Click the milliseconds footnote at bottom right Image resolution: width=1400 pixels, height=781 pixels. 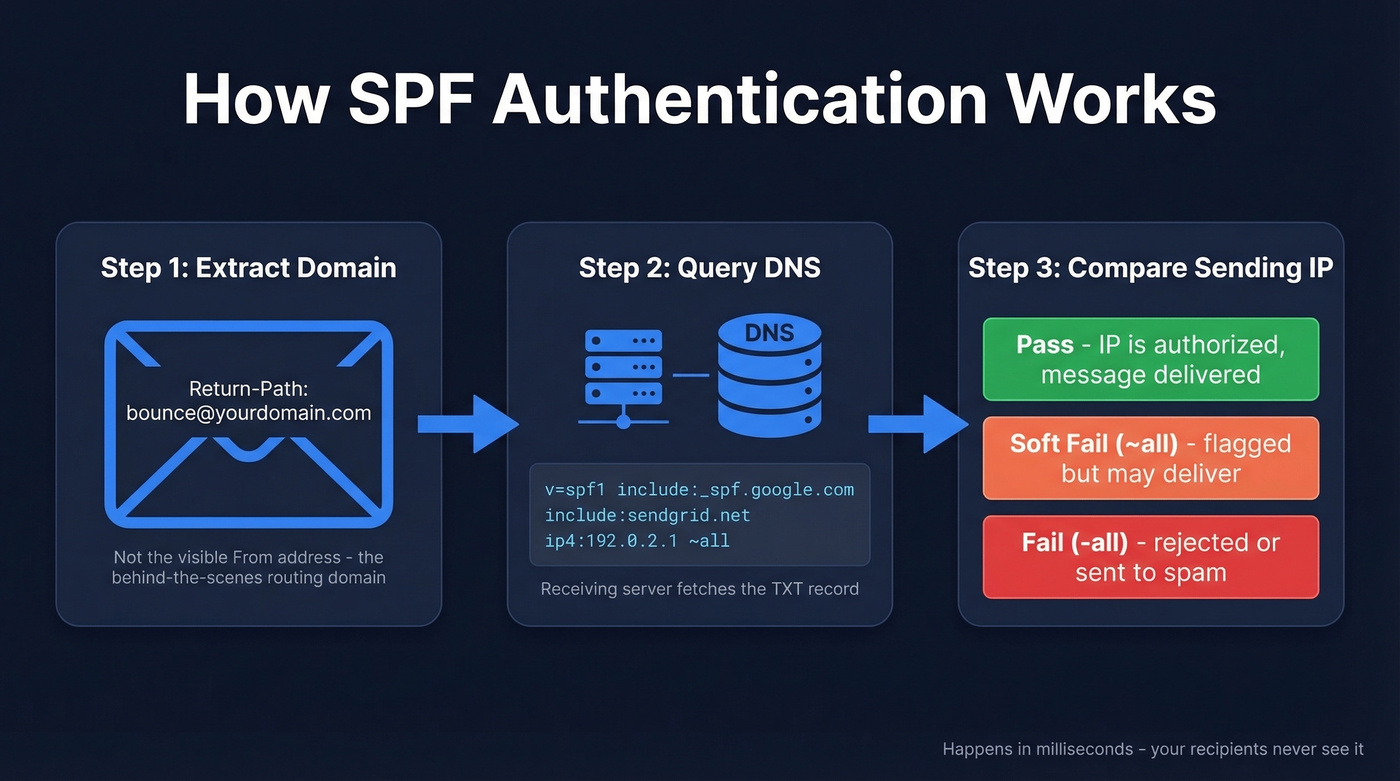point(1153,748)
